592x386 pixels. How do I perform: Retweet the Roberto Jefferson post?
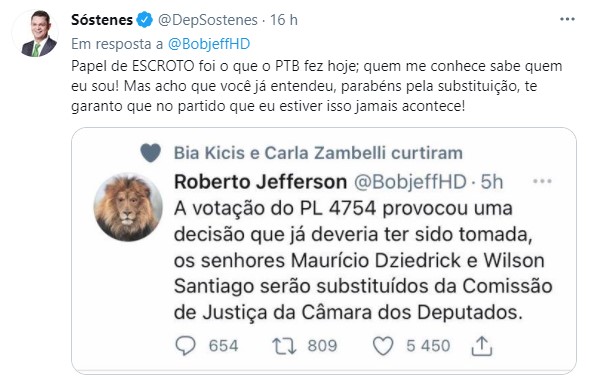(x=284, y=346)
